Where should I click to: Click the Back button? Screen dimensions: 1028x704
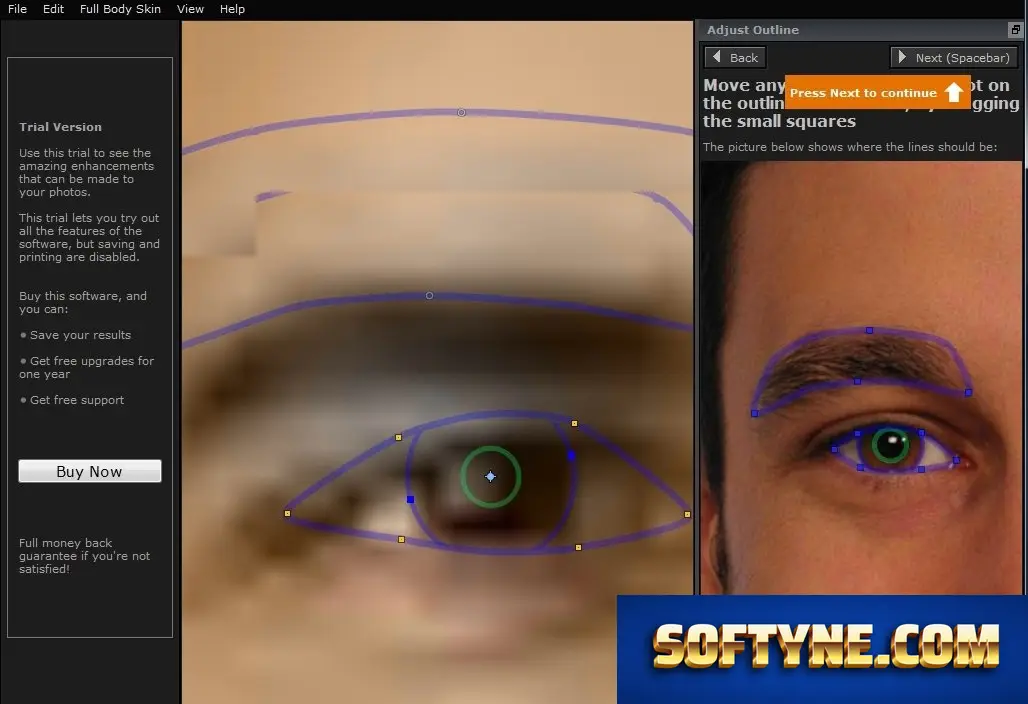735,58
